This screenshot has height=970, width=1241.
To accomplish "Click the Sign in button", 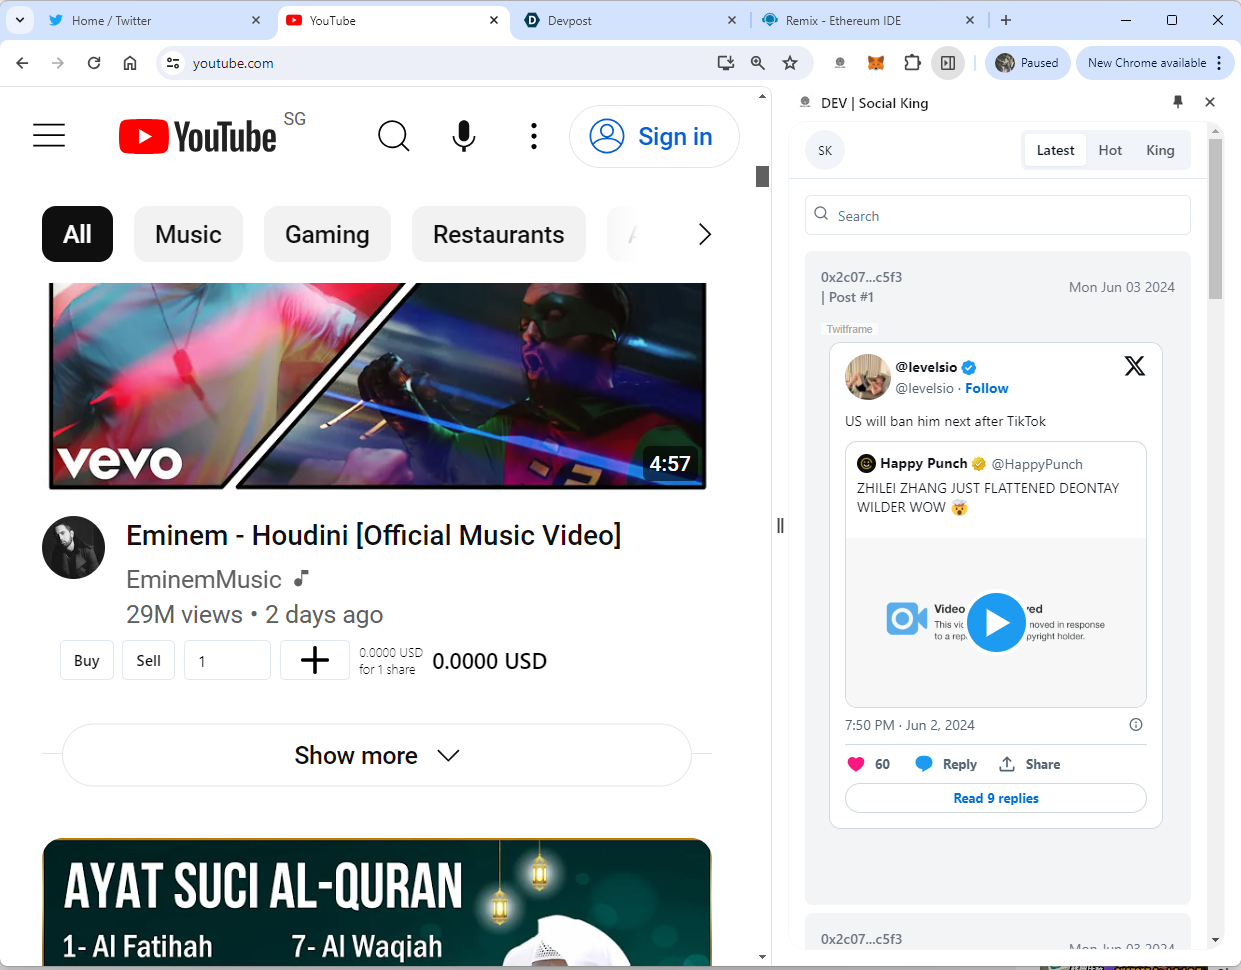I will pyautogui.click(x=654, y=136).
